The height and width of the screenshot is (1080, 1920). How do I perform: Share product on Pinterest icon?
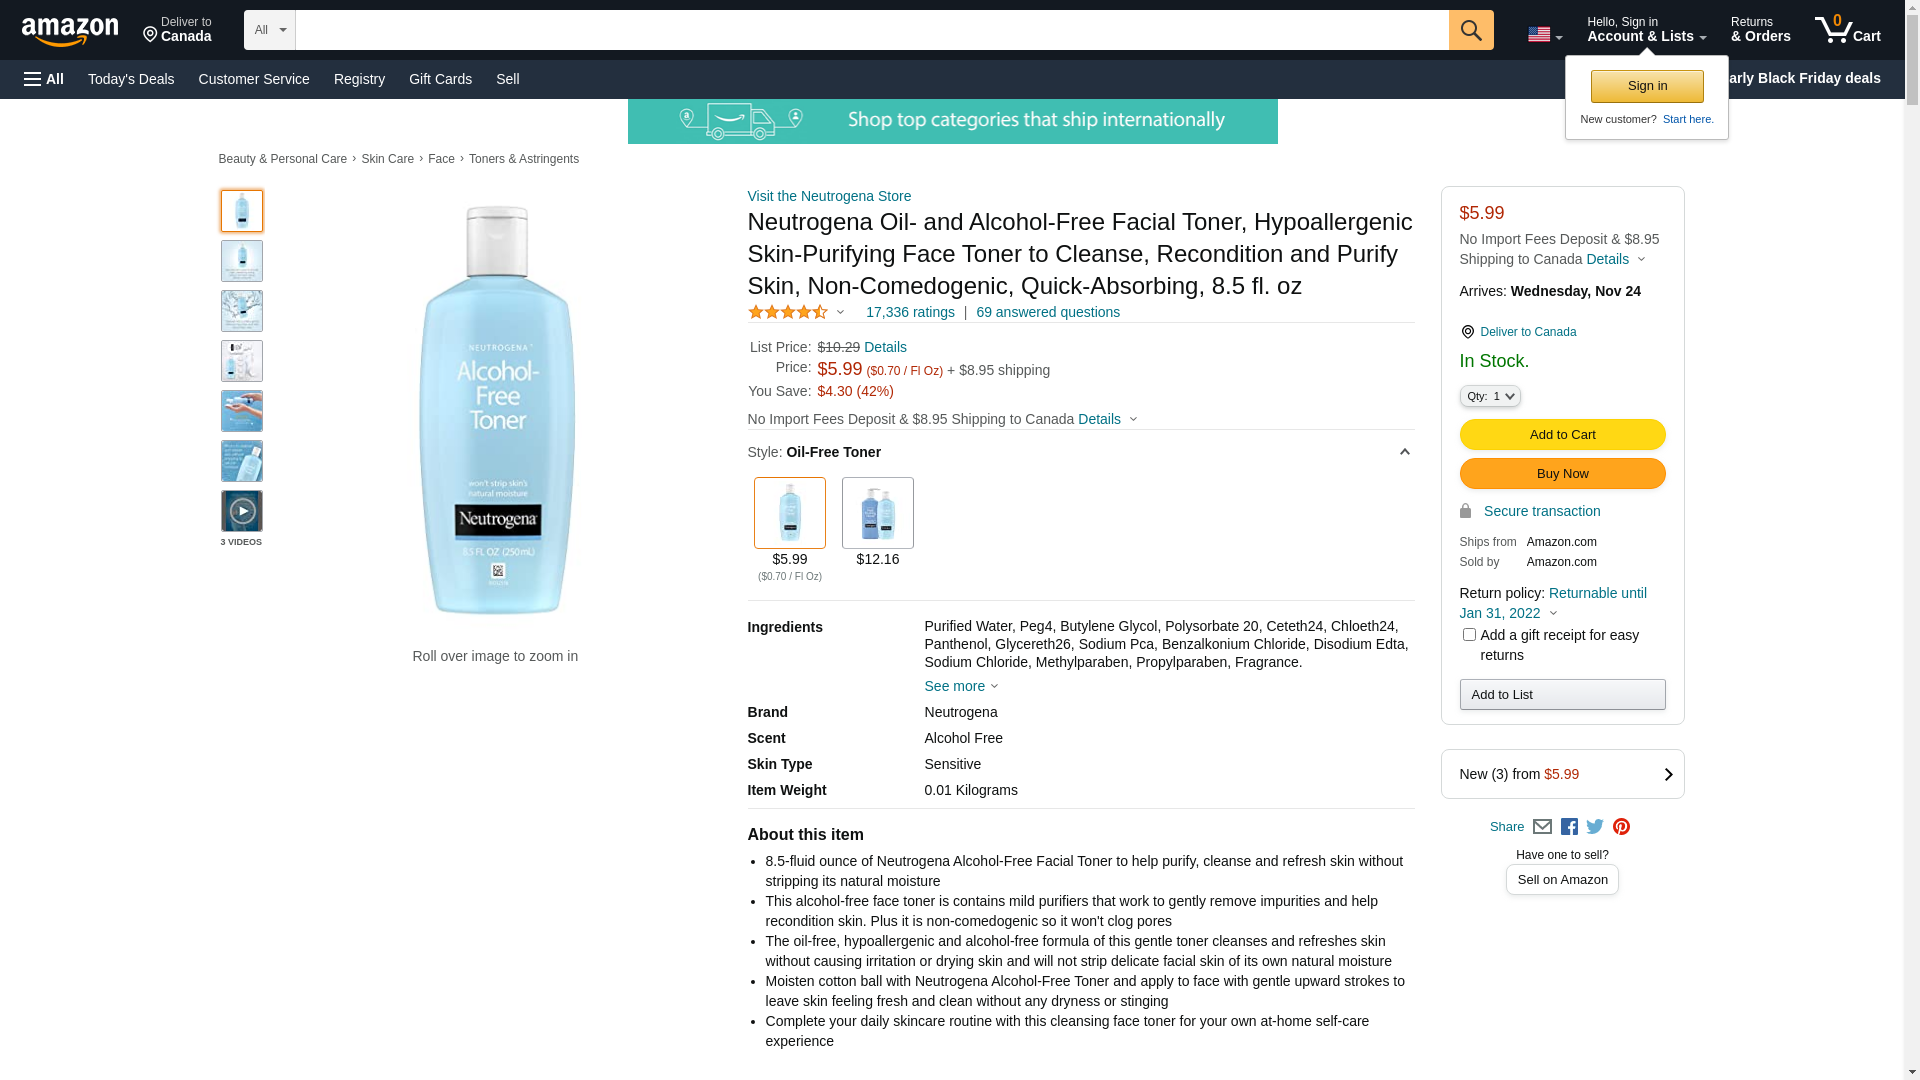[1621, 827]
